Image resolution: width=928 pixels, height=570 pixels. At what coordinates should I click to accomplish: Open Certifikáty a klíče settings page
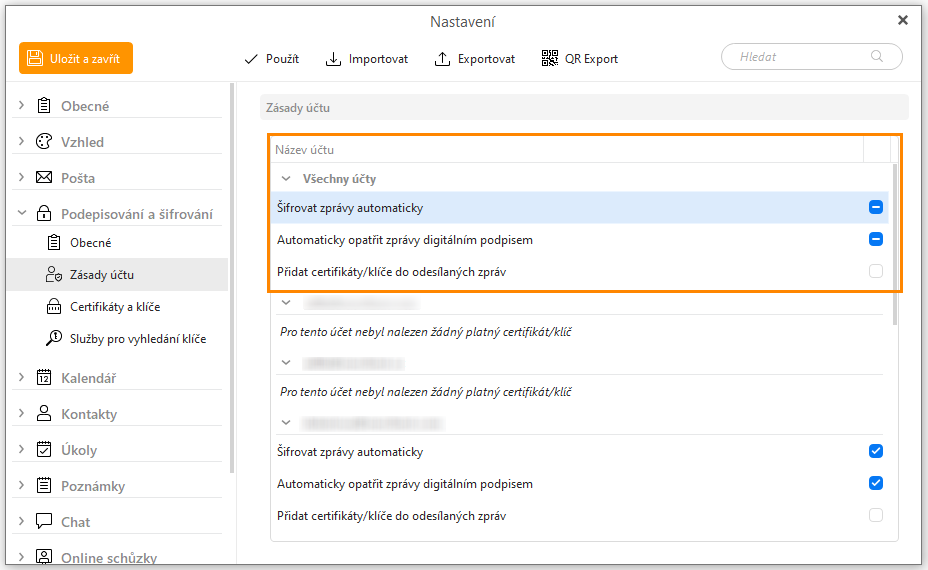pyautogui.click(x=114, y=307)
